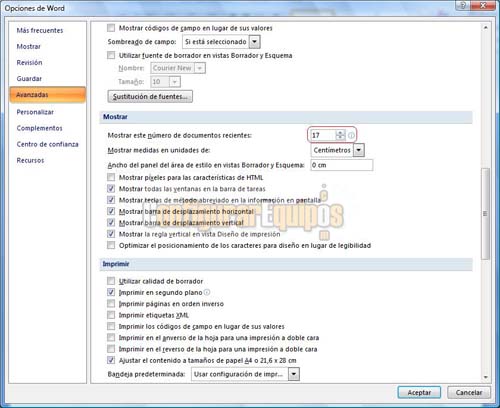500x408 pixels.
Task: Click the Cancelar button
Action: 469,392
